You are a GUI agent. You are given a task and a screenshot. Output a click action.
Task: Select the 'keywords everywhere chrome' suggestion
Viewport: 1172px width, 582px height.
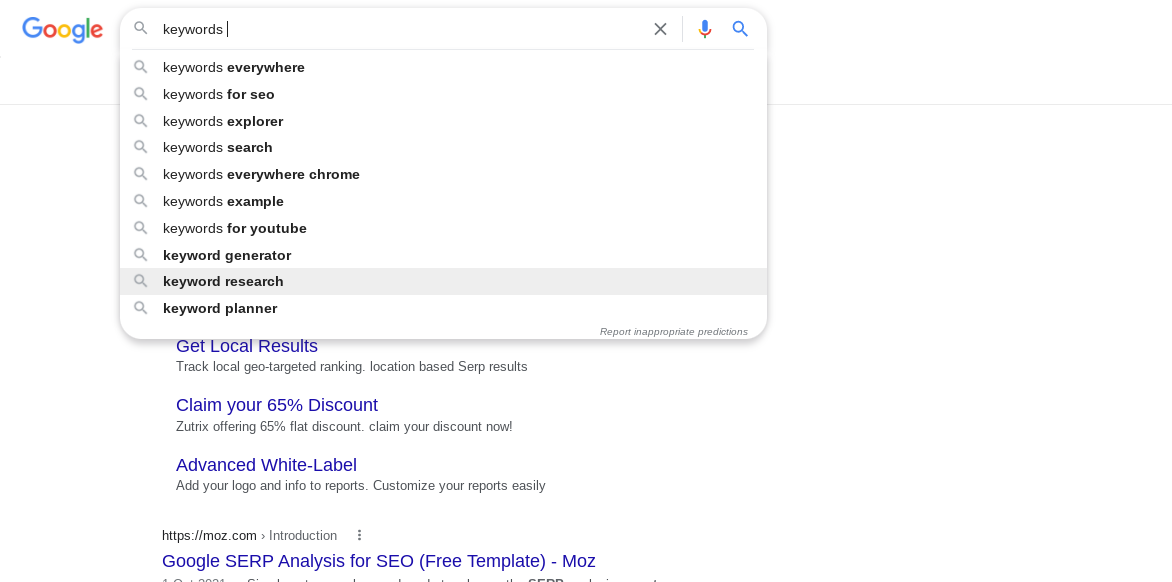443,174
